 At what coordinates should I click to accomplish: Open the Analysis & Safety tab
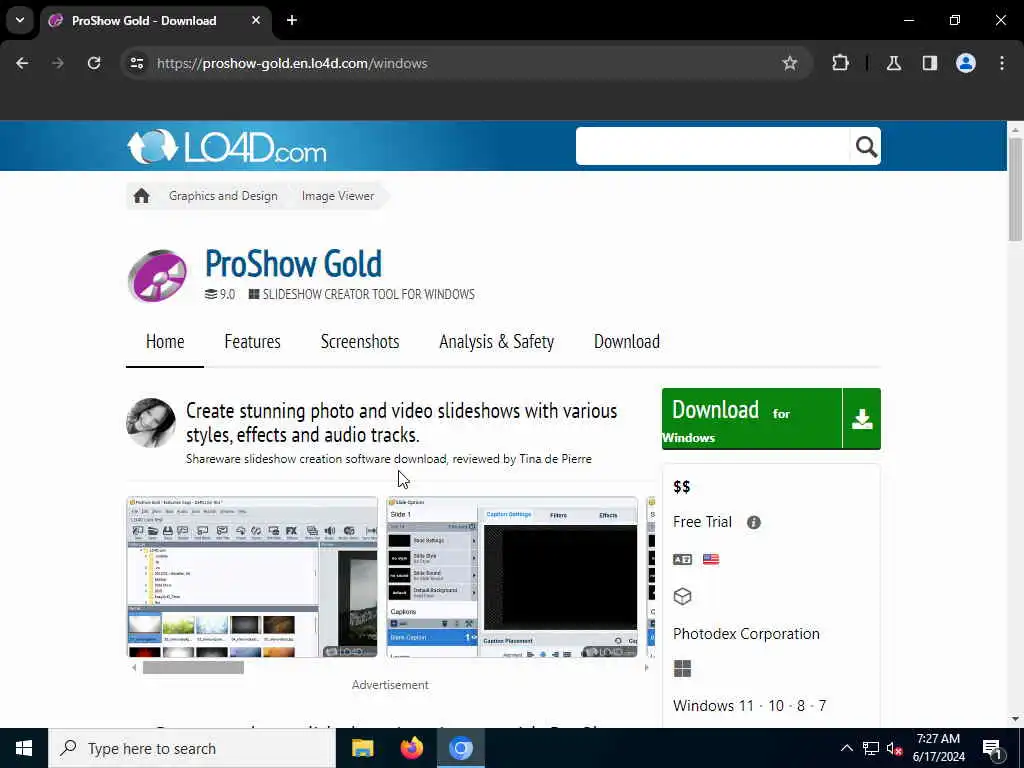click(x=496, y=342)
